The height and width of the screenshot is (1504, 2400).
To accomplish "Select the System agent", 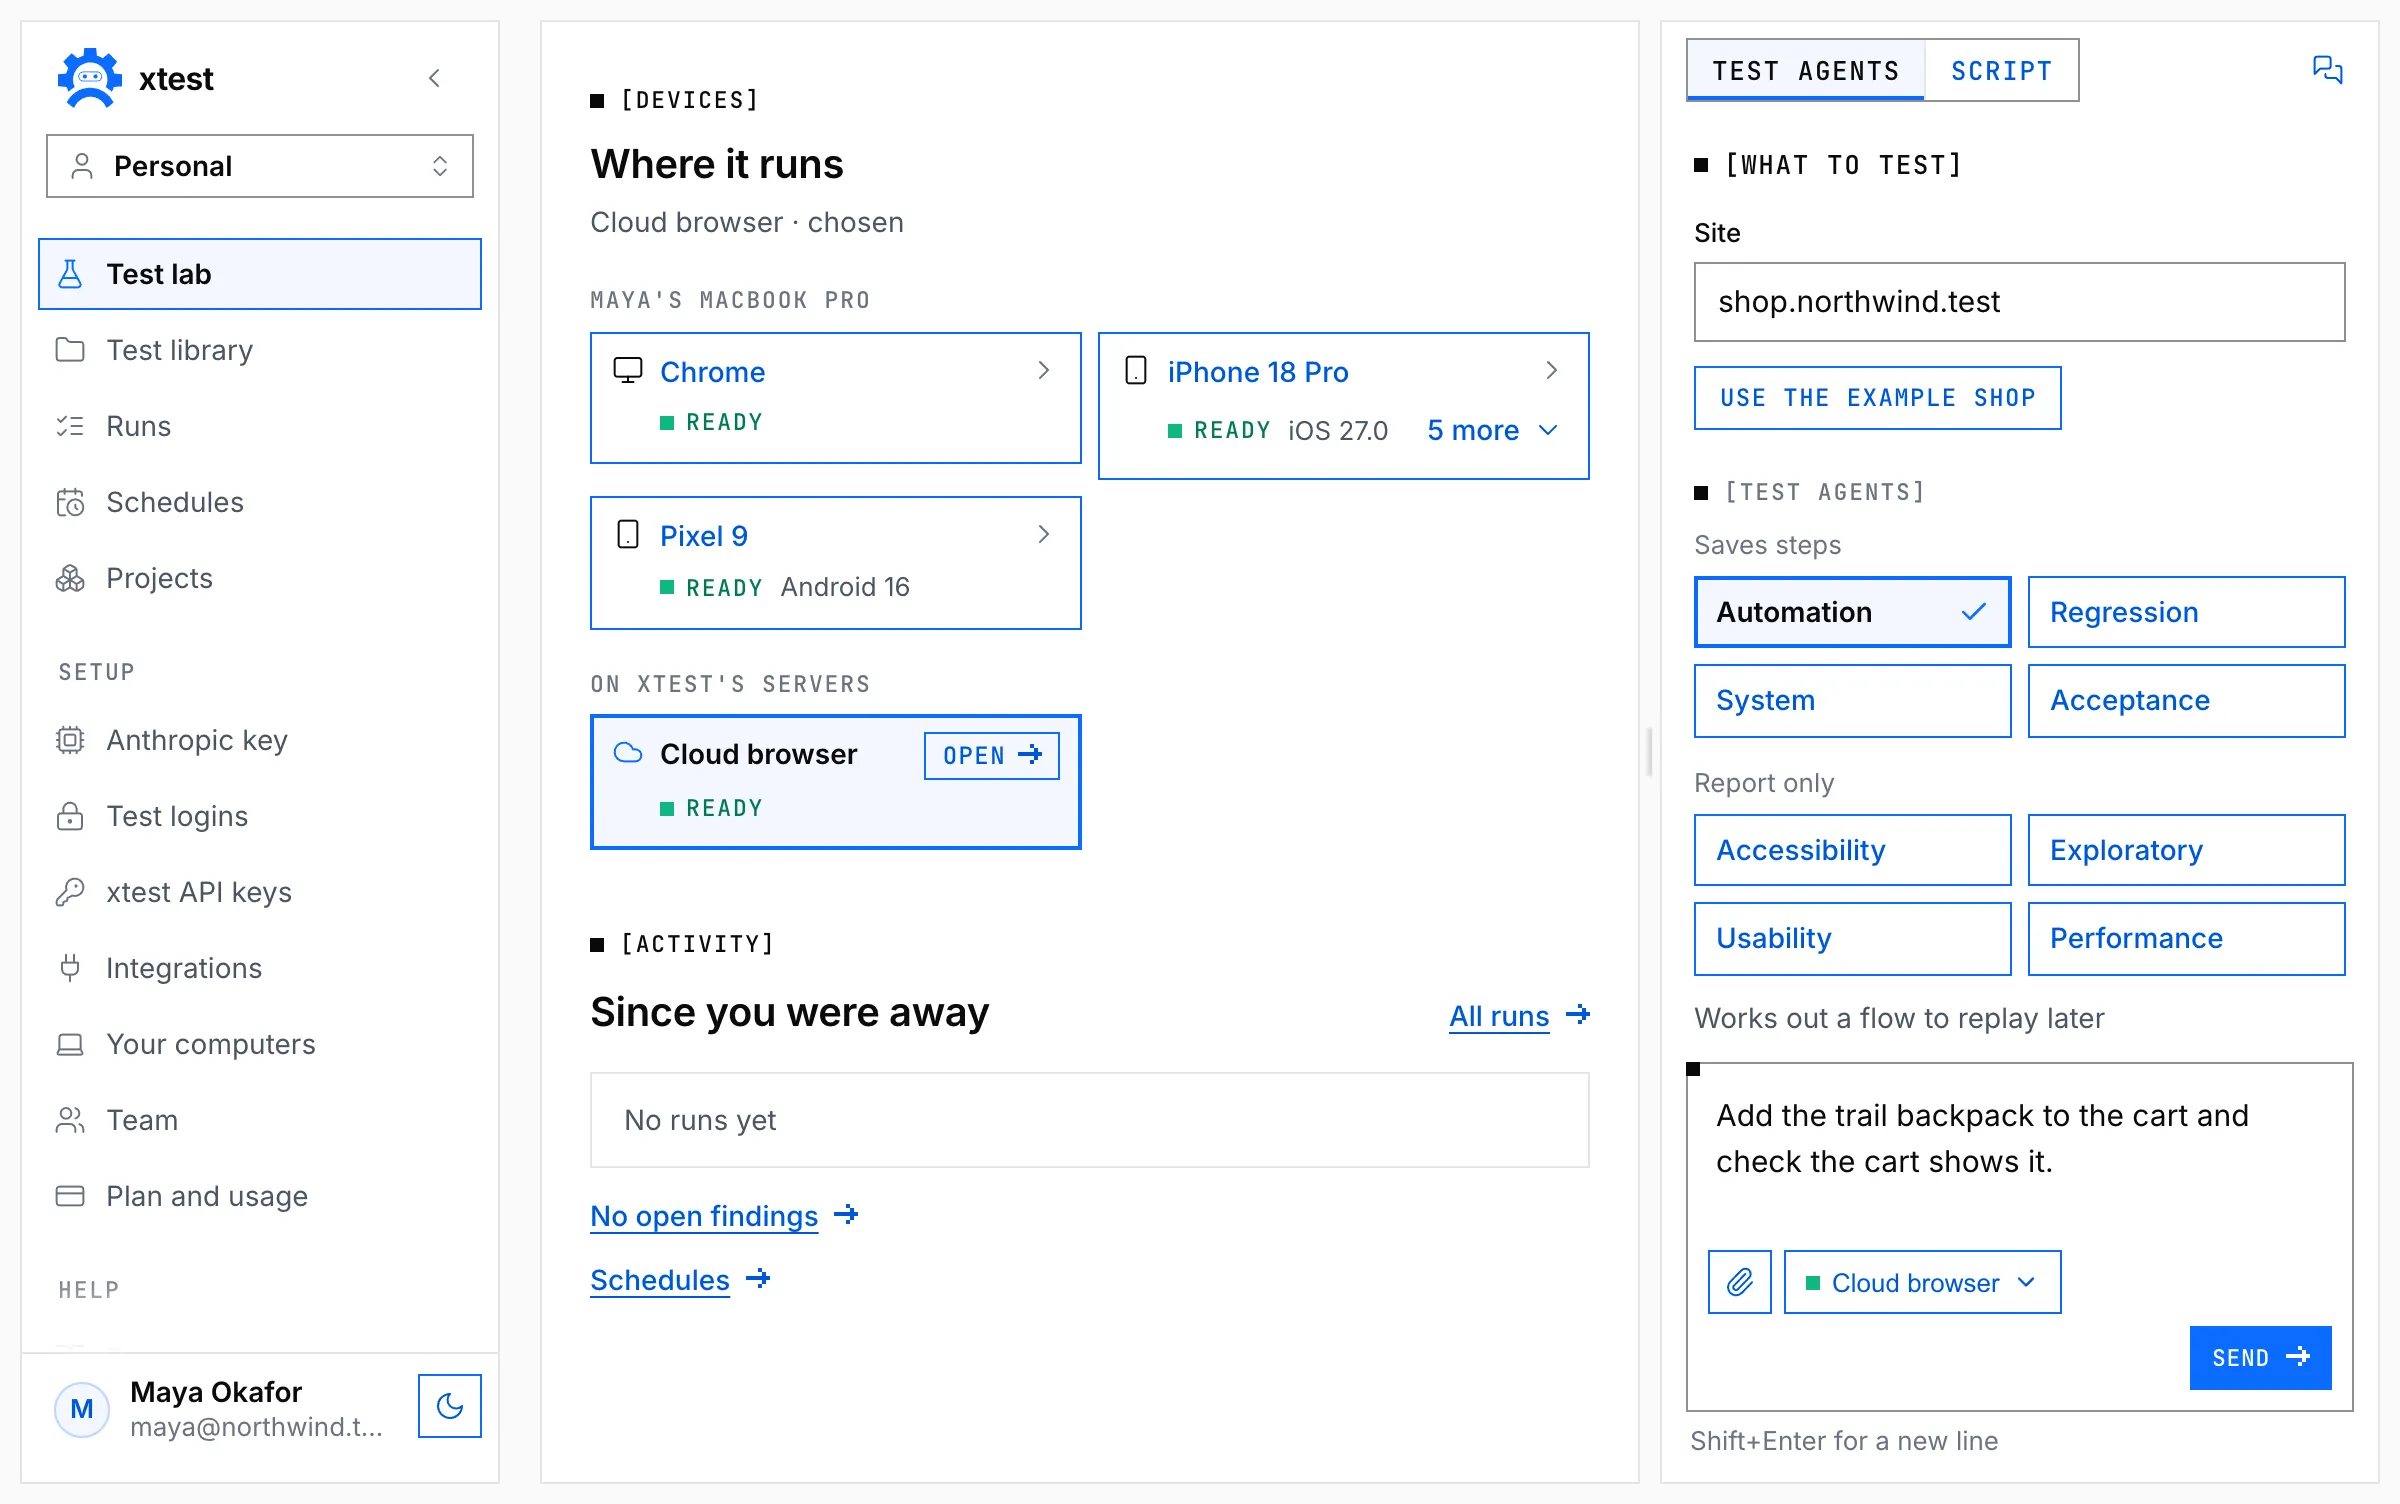I will [1853, 701].
